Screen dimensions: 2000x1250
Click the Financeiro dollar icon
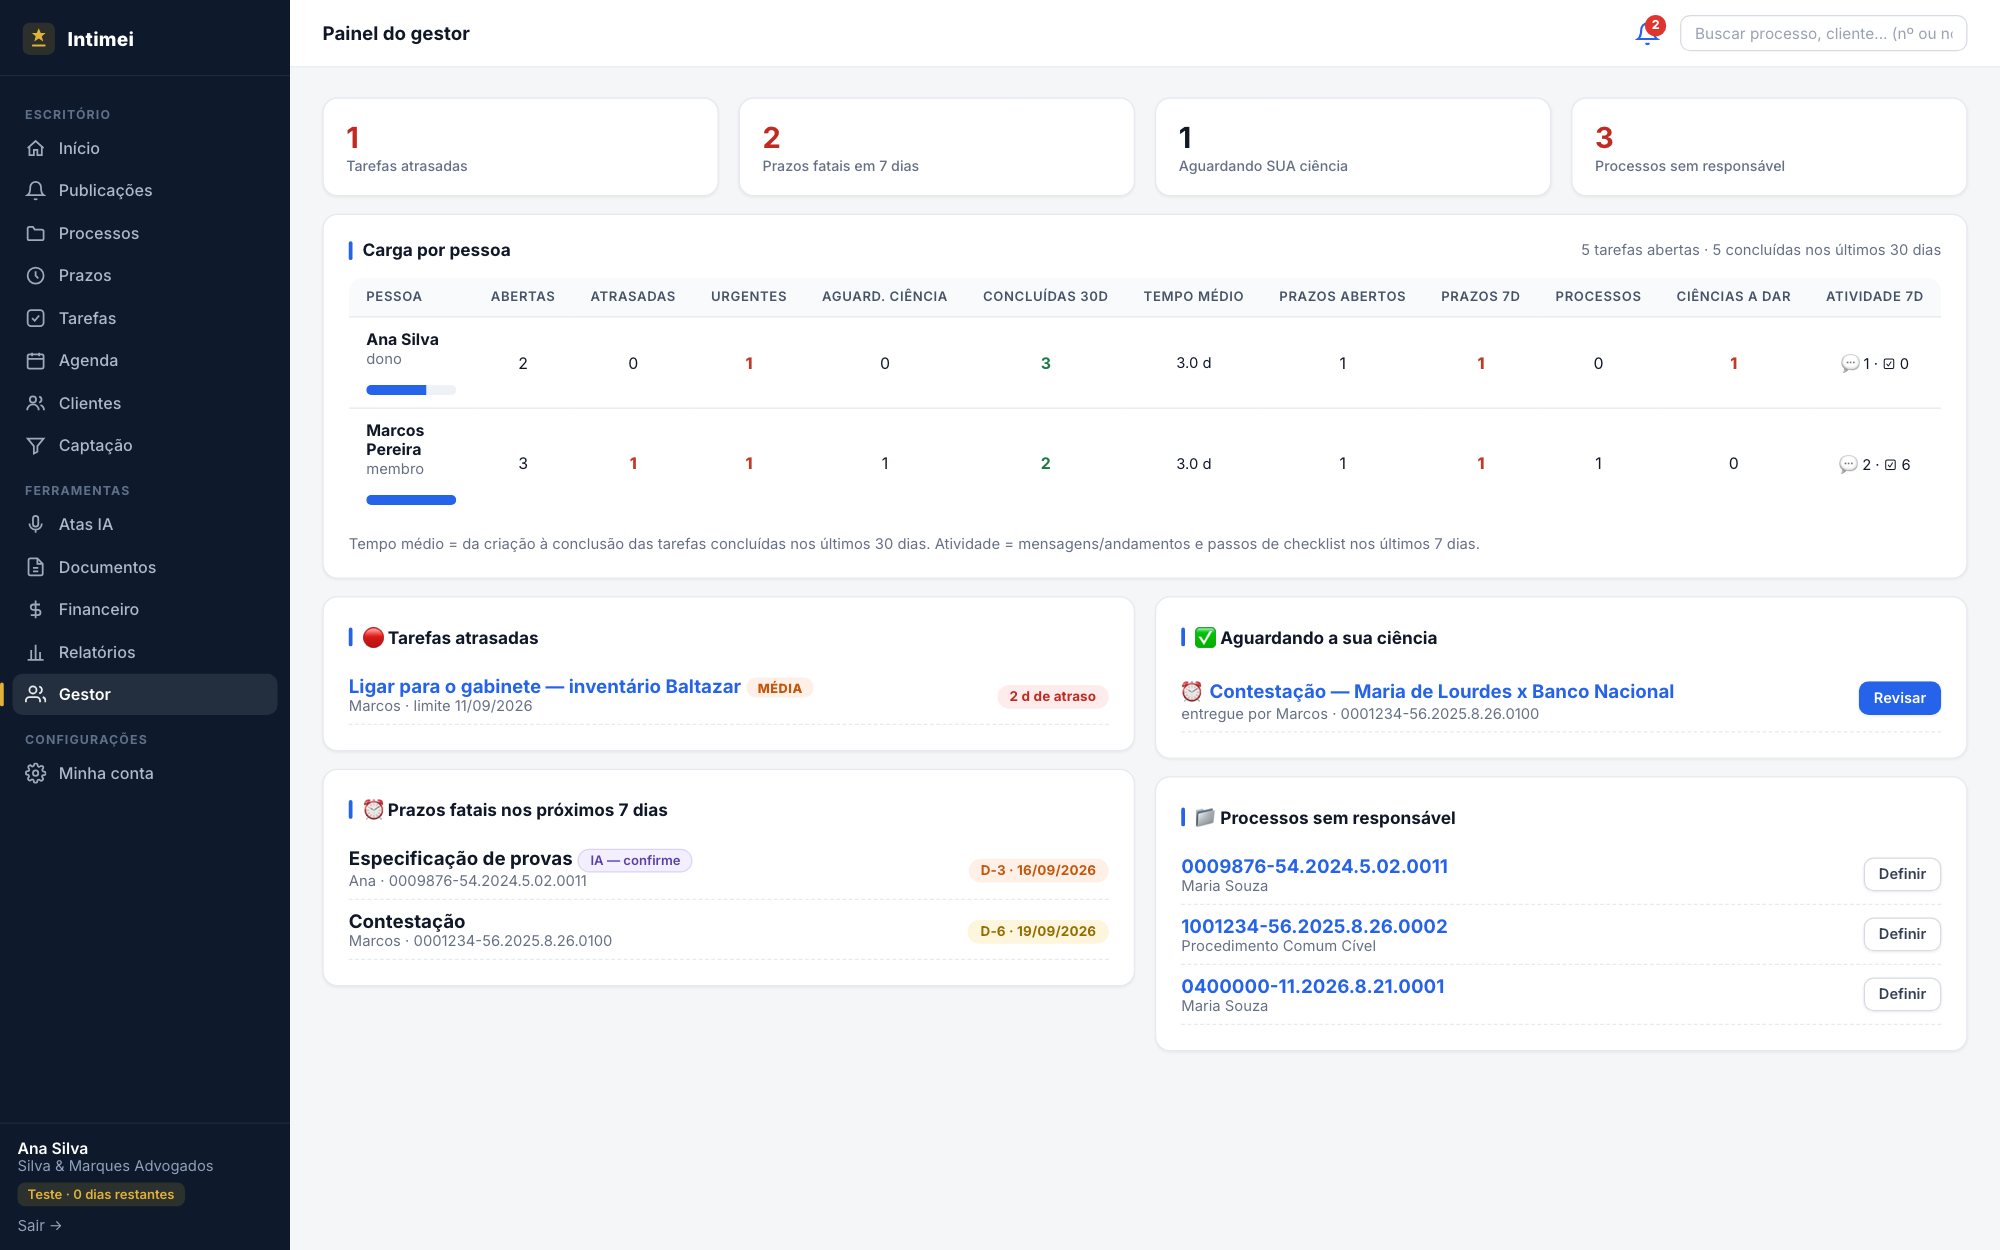(x=36, y=609)
